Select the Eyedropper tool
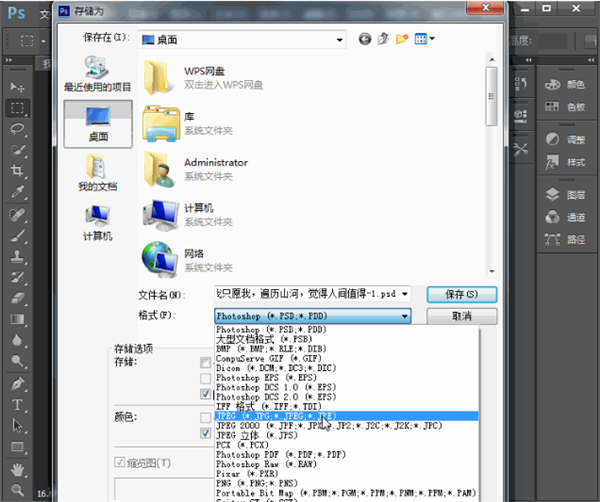The height and width of the screenshot is (502, 600). pos(17,191)
